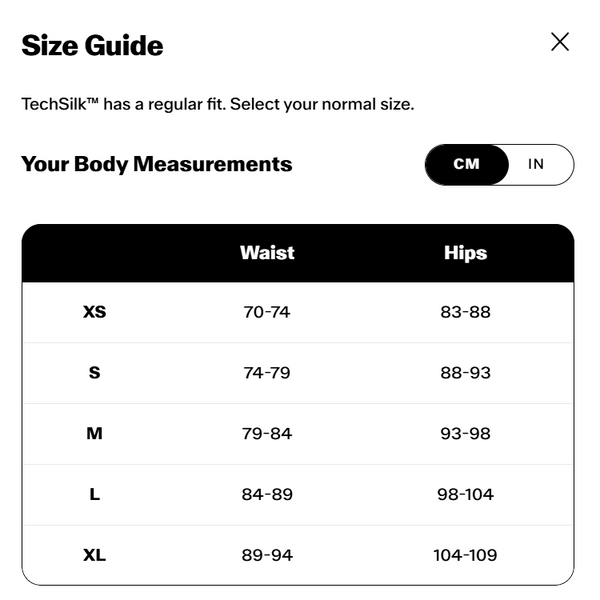Image resolution: width=600 pixels, height=600 pixels.
Task: Click the 98-104 hips cell
Action: 465,494
